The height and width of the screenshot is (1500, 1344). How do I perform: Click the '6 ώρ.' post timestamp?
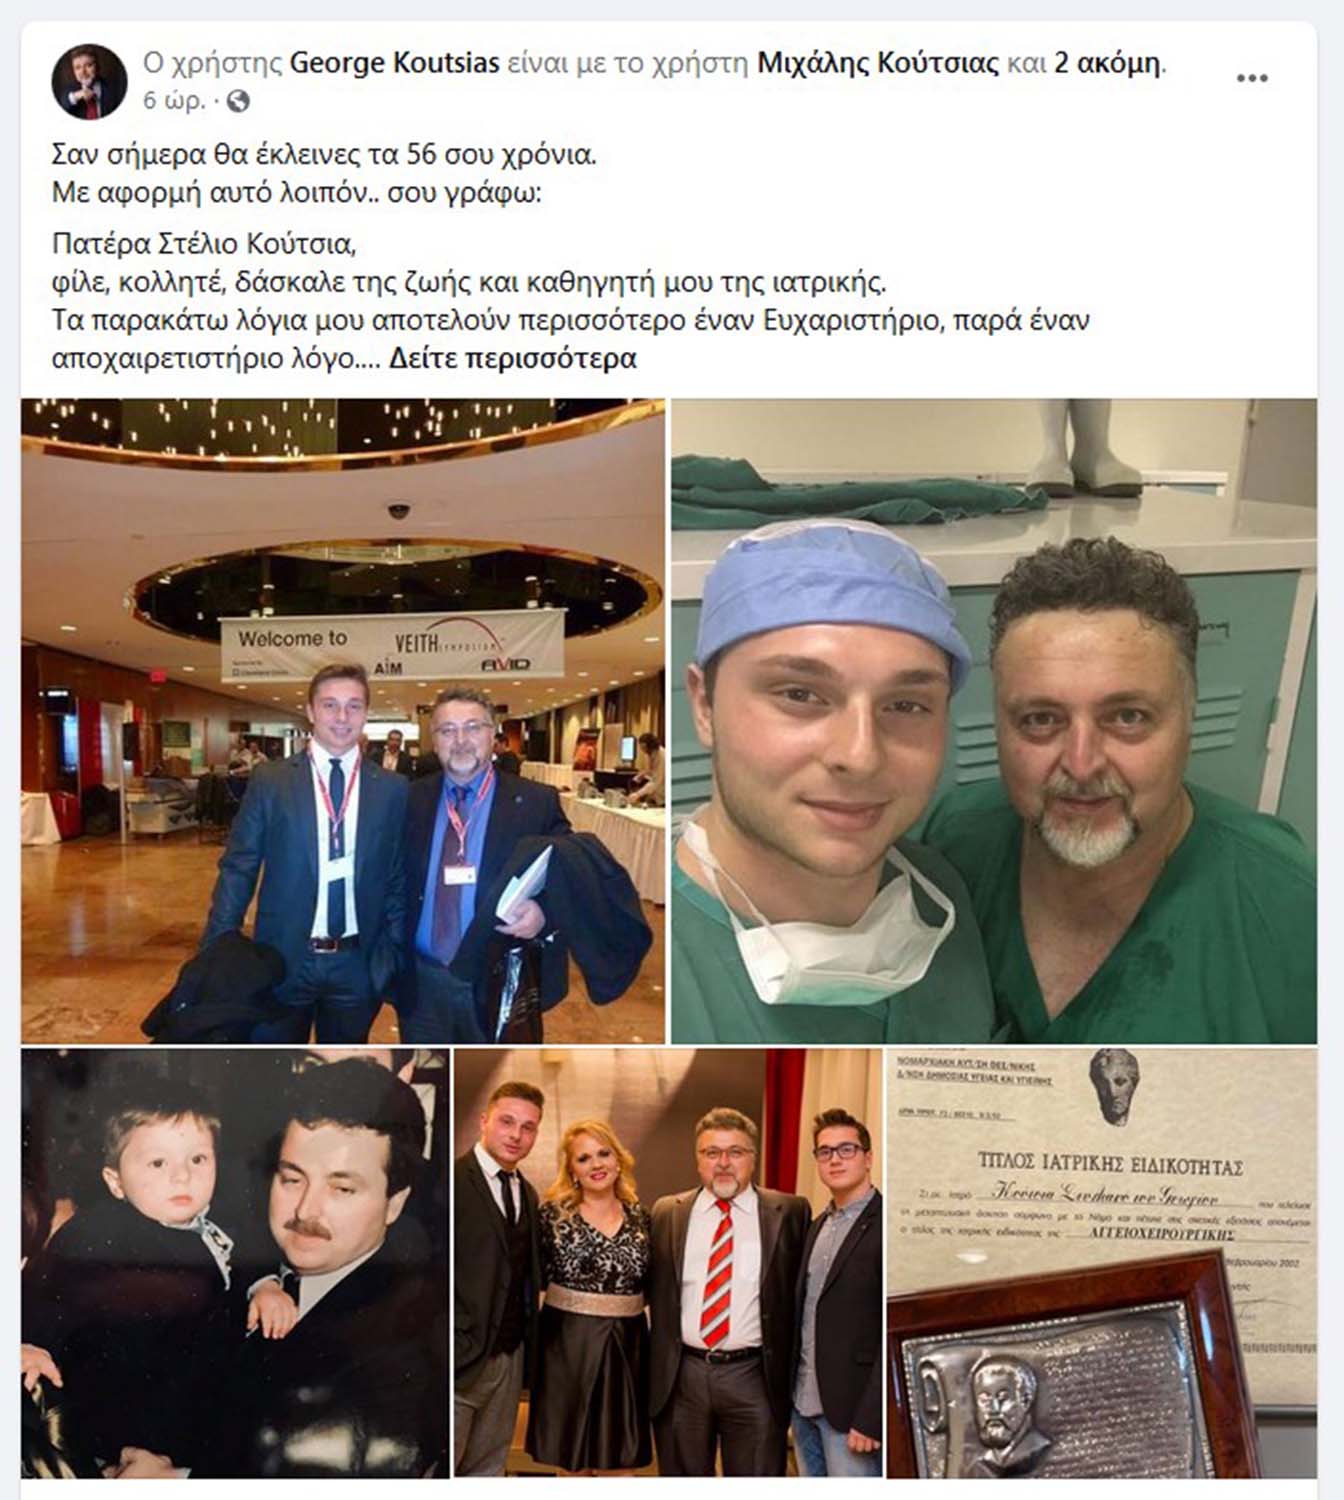click(x=174, y=101)
